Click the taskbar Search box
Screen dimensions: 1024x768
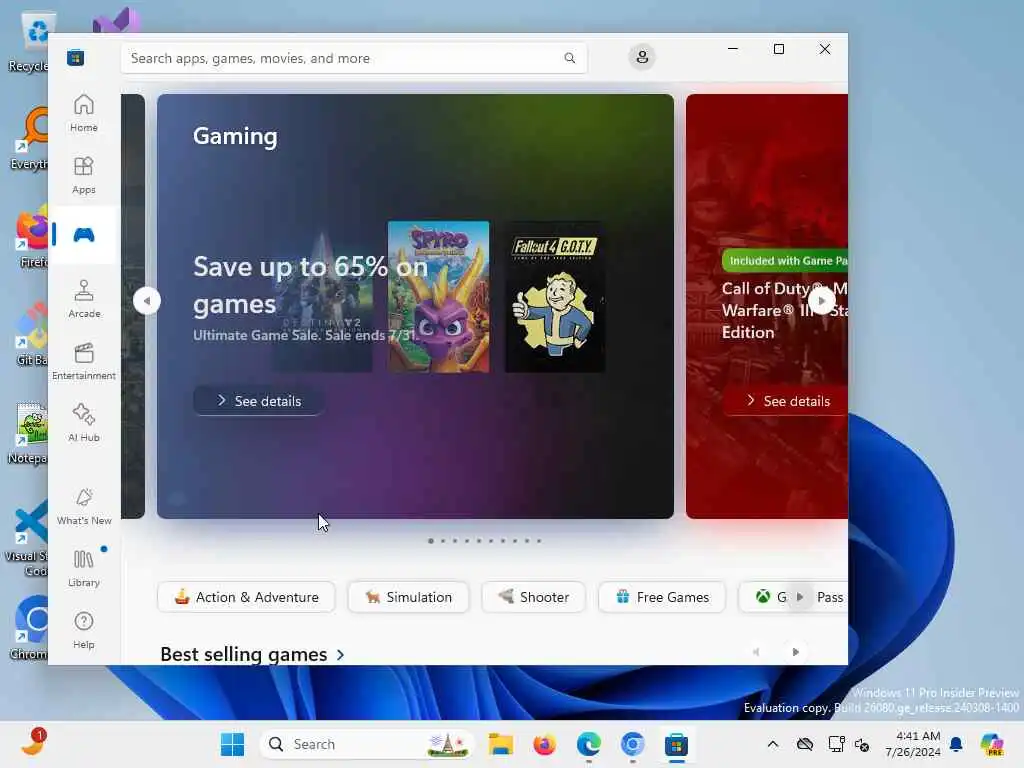point(367,744)
